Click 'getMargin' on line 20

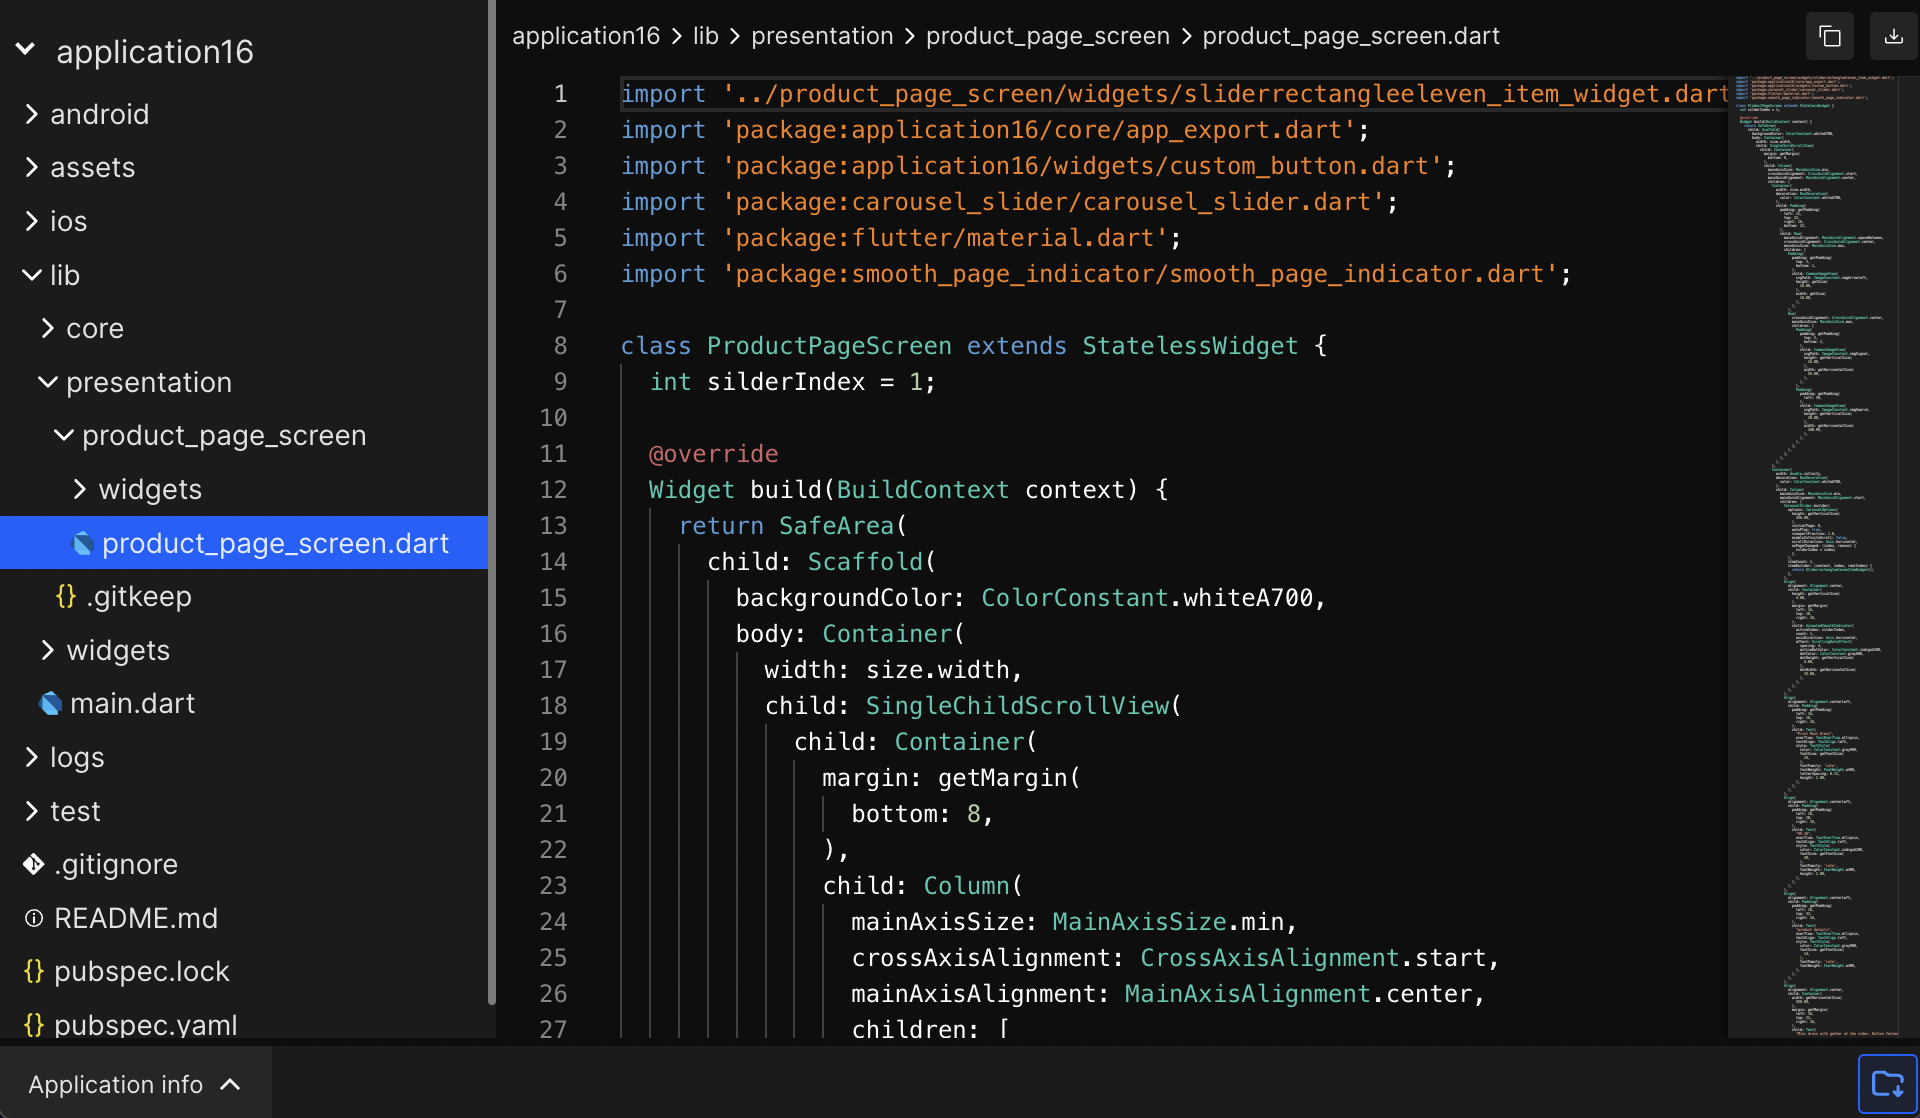tap(1003, 778)
